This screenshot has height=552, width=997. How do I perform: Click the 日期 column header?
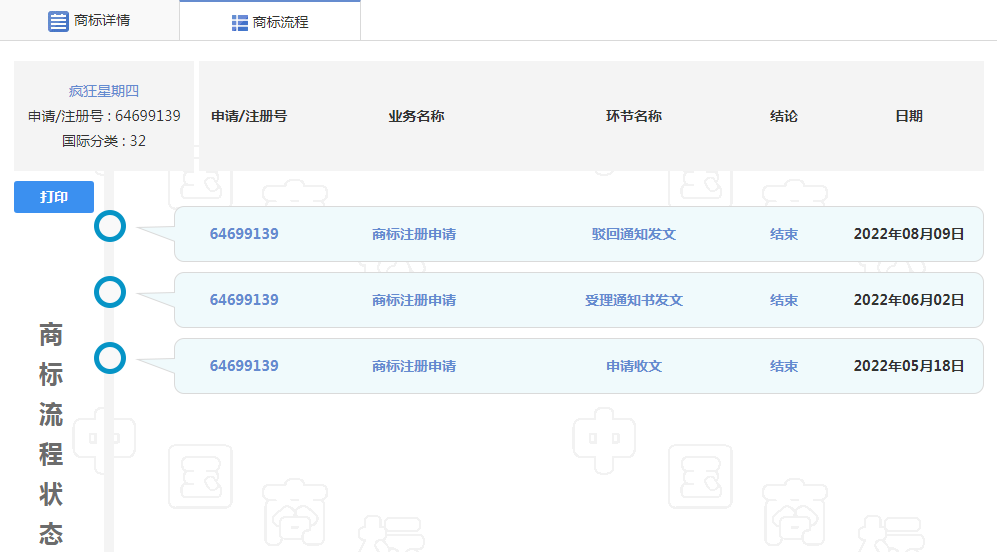coord(909,116)
